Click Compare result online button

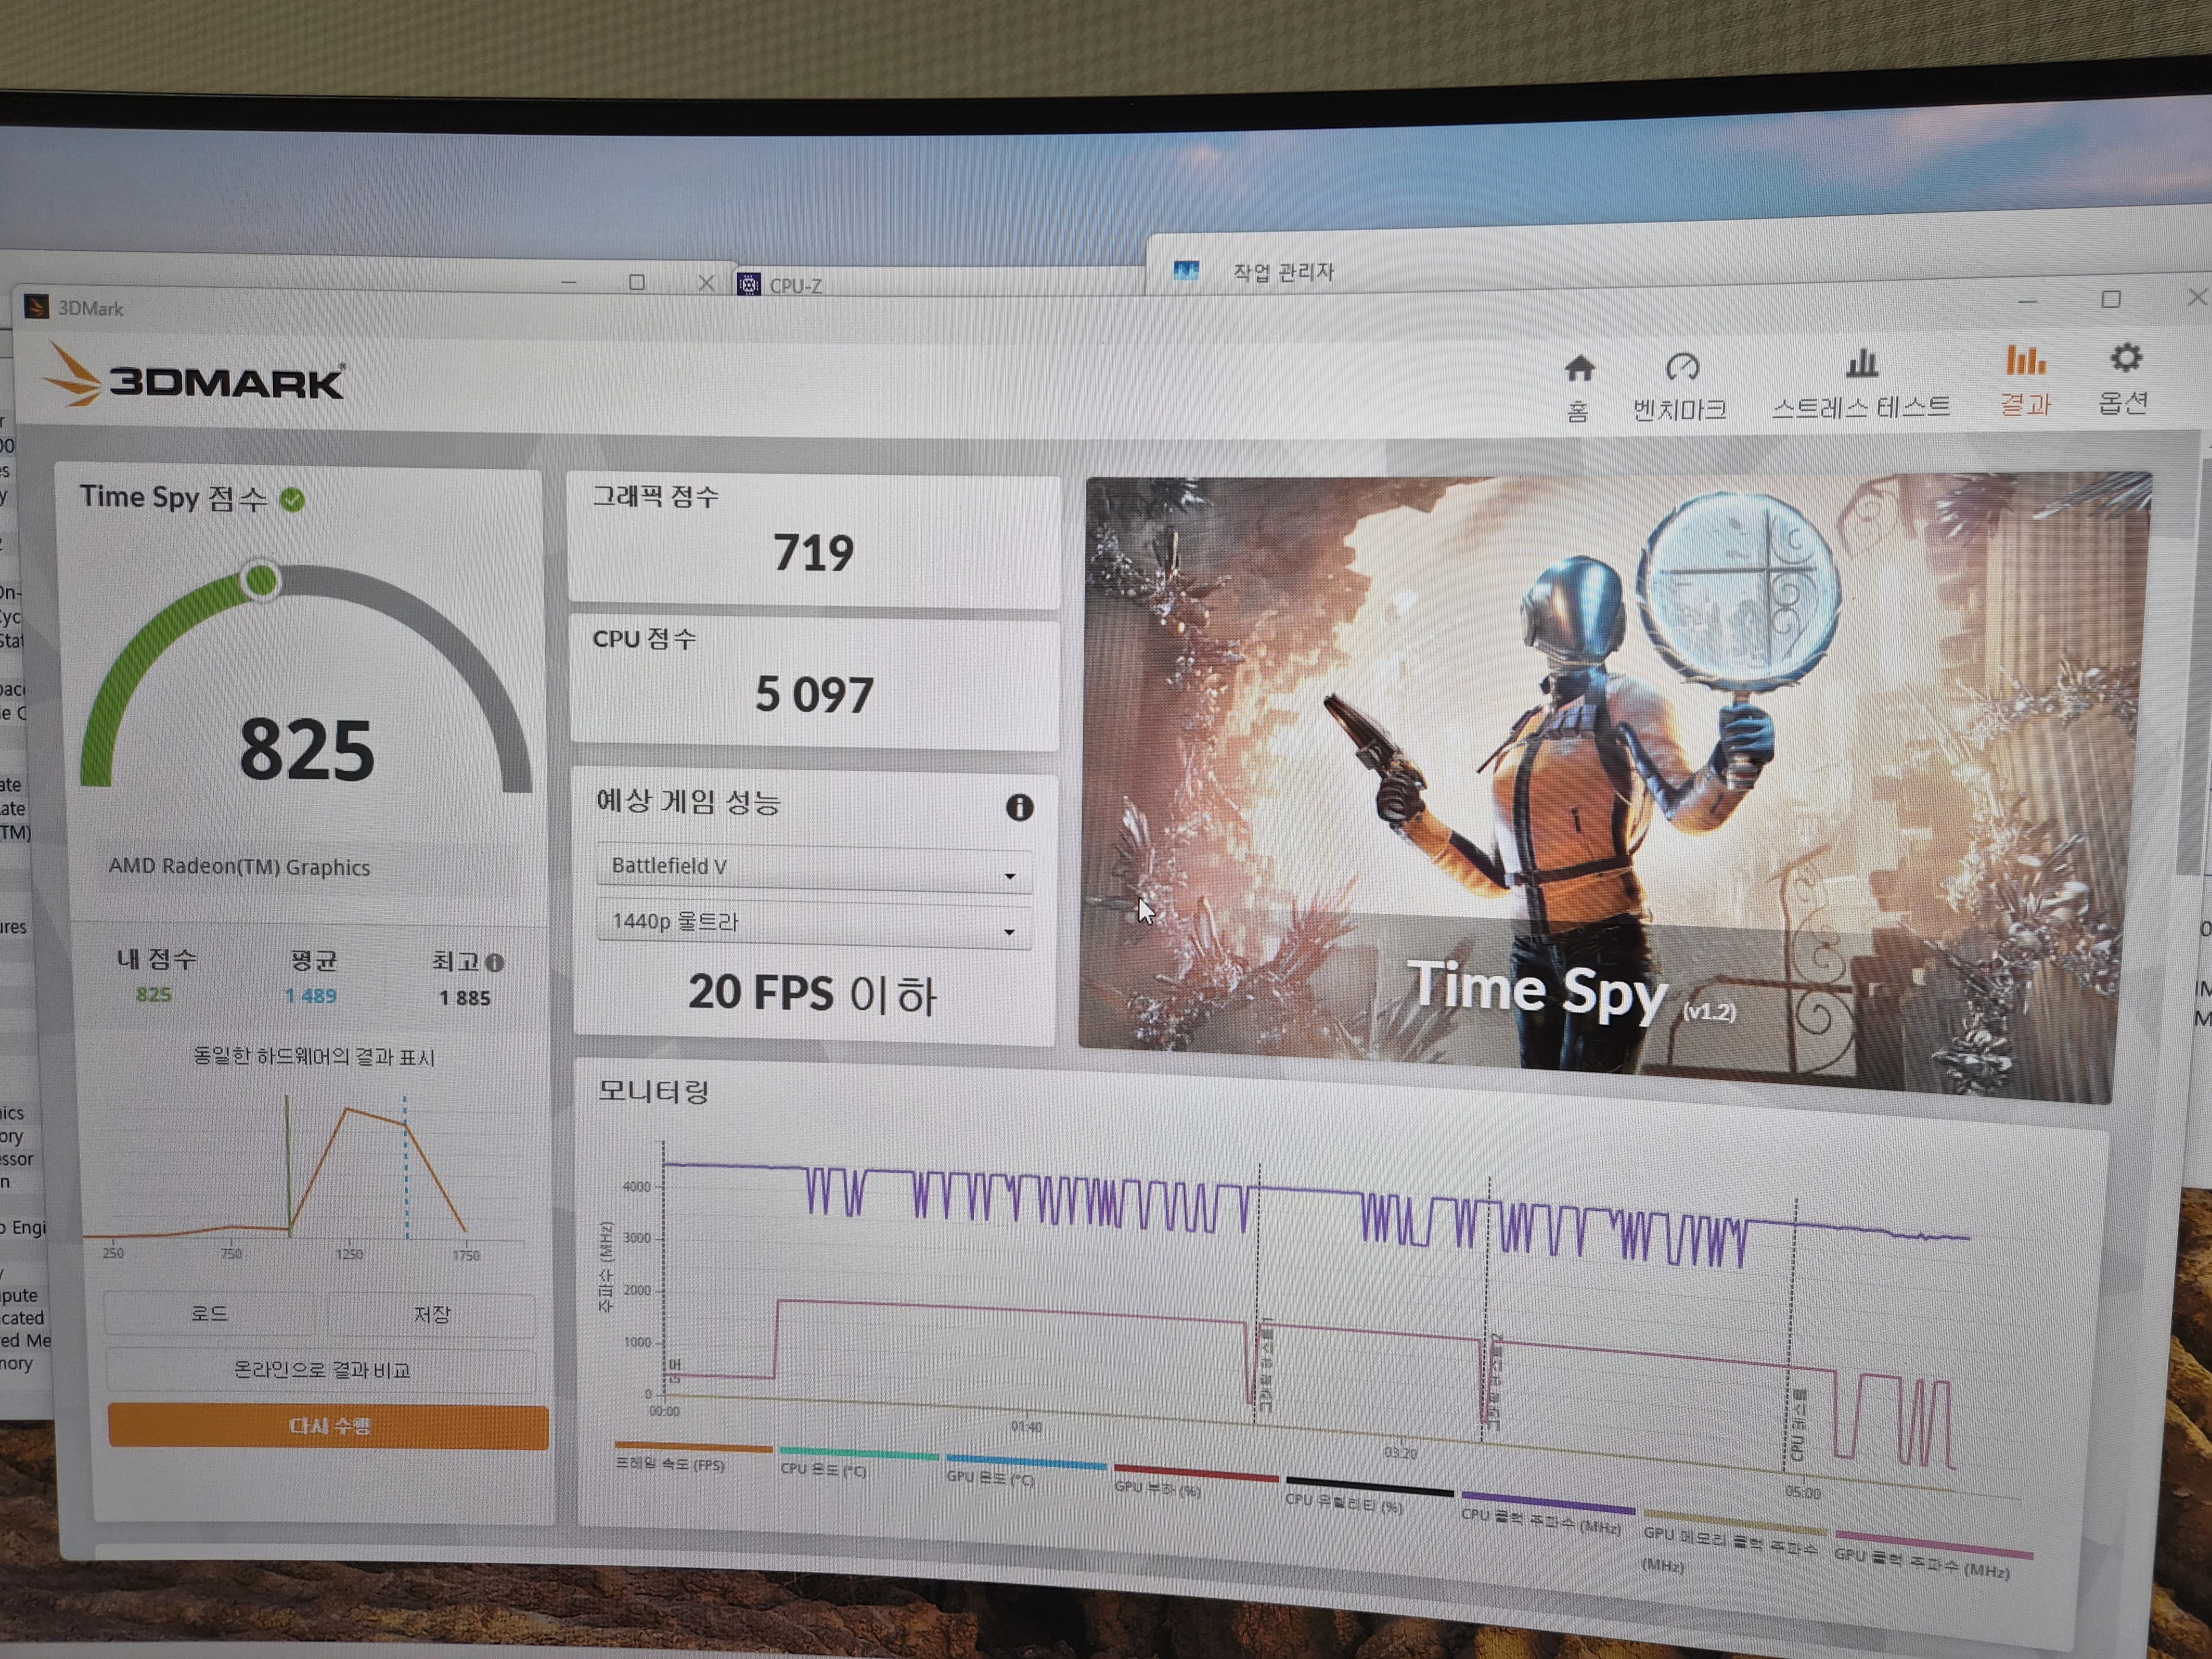click(321, 1369)
